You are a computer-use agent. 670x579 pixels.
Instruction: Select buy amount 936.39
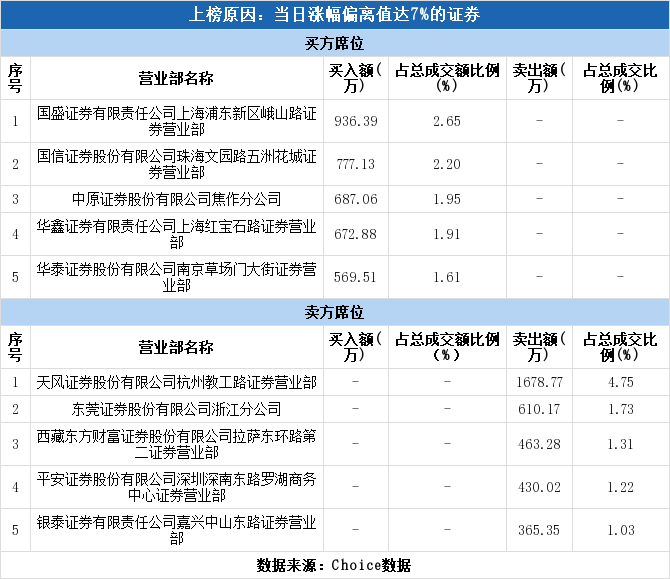click(356, 121)
